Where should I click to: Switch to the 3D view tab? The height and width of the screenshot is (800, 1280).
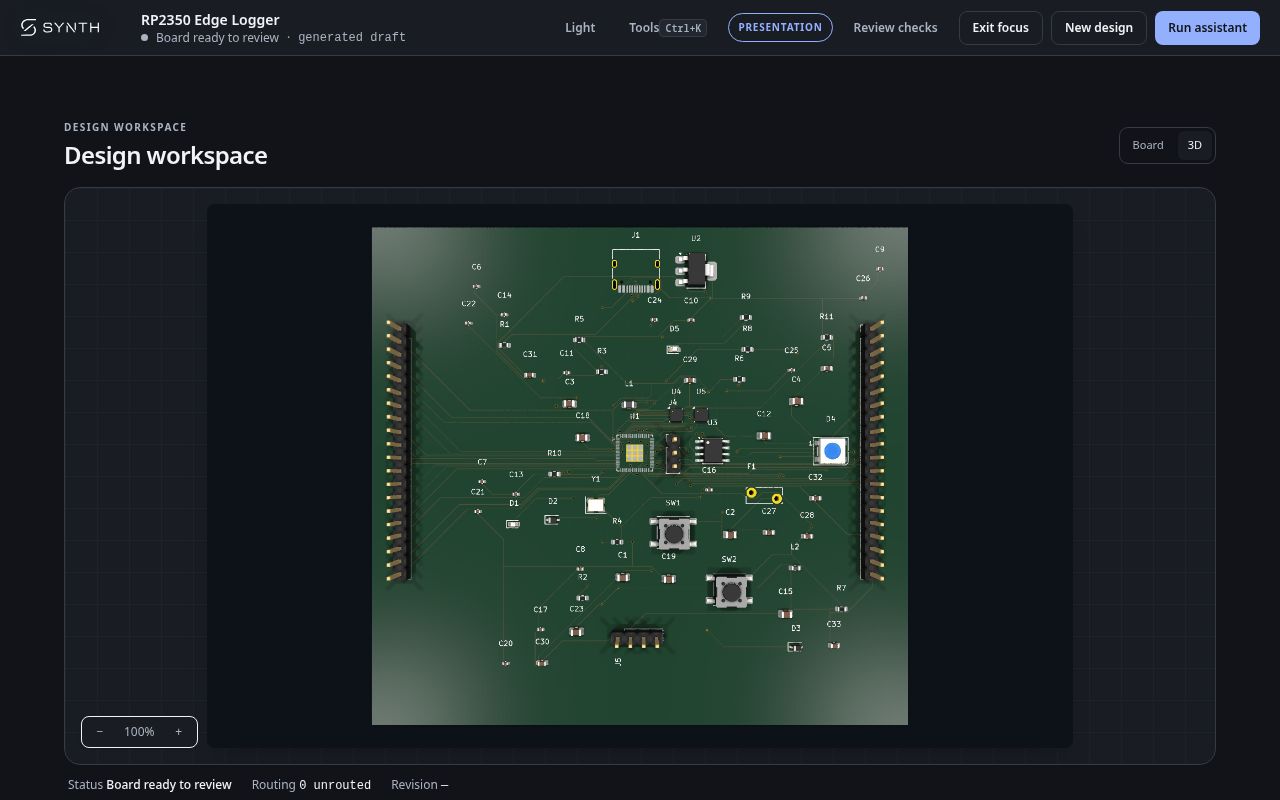1194,145
